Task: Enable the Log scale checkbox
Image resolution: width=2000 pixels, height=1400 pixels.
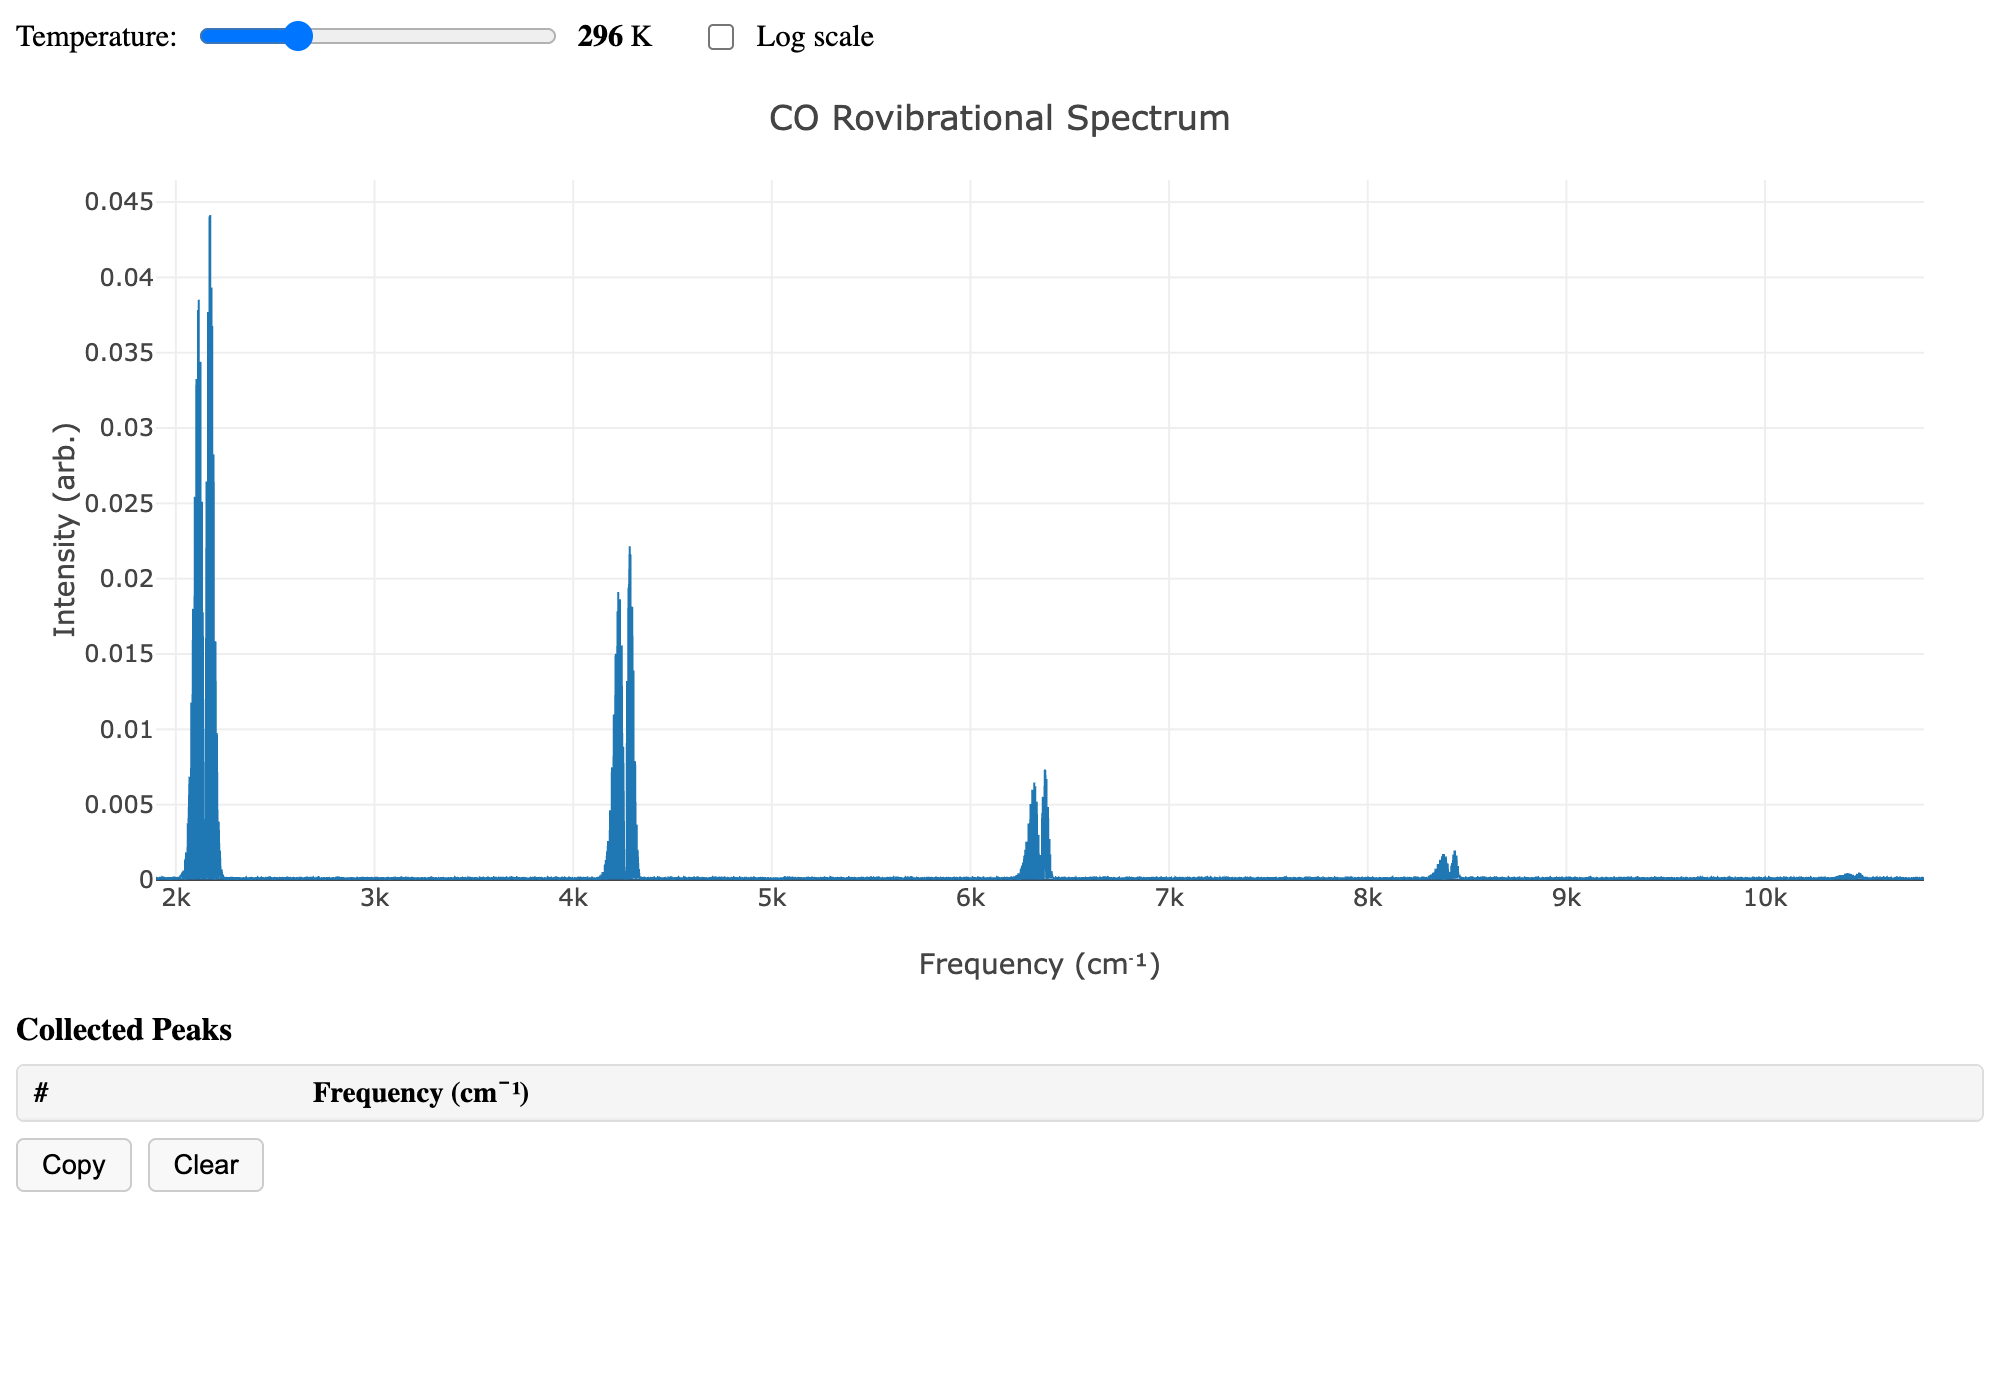Action: [x=721, y=36]
